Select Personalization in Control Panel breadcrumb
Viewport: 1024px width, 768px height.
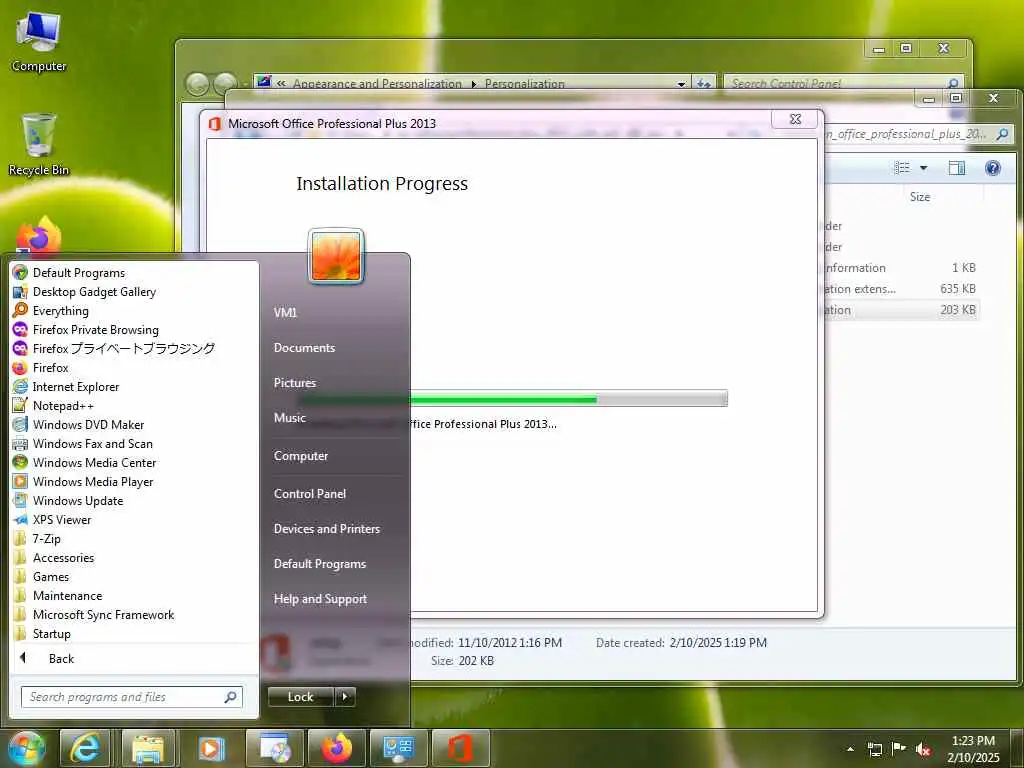pos(524,84)
